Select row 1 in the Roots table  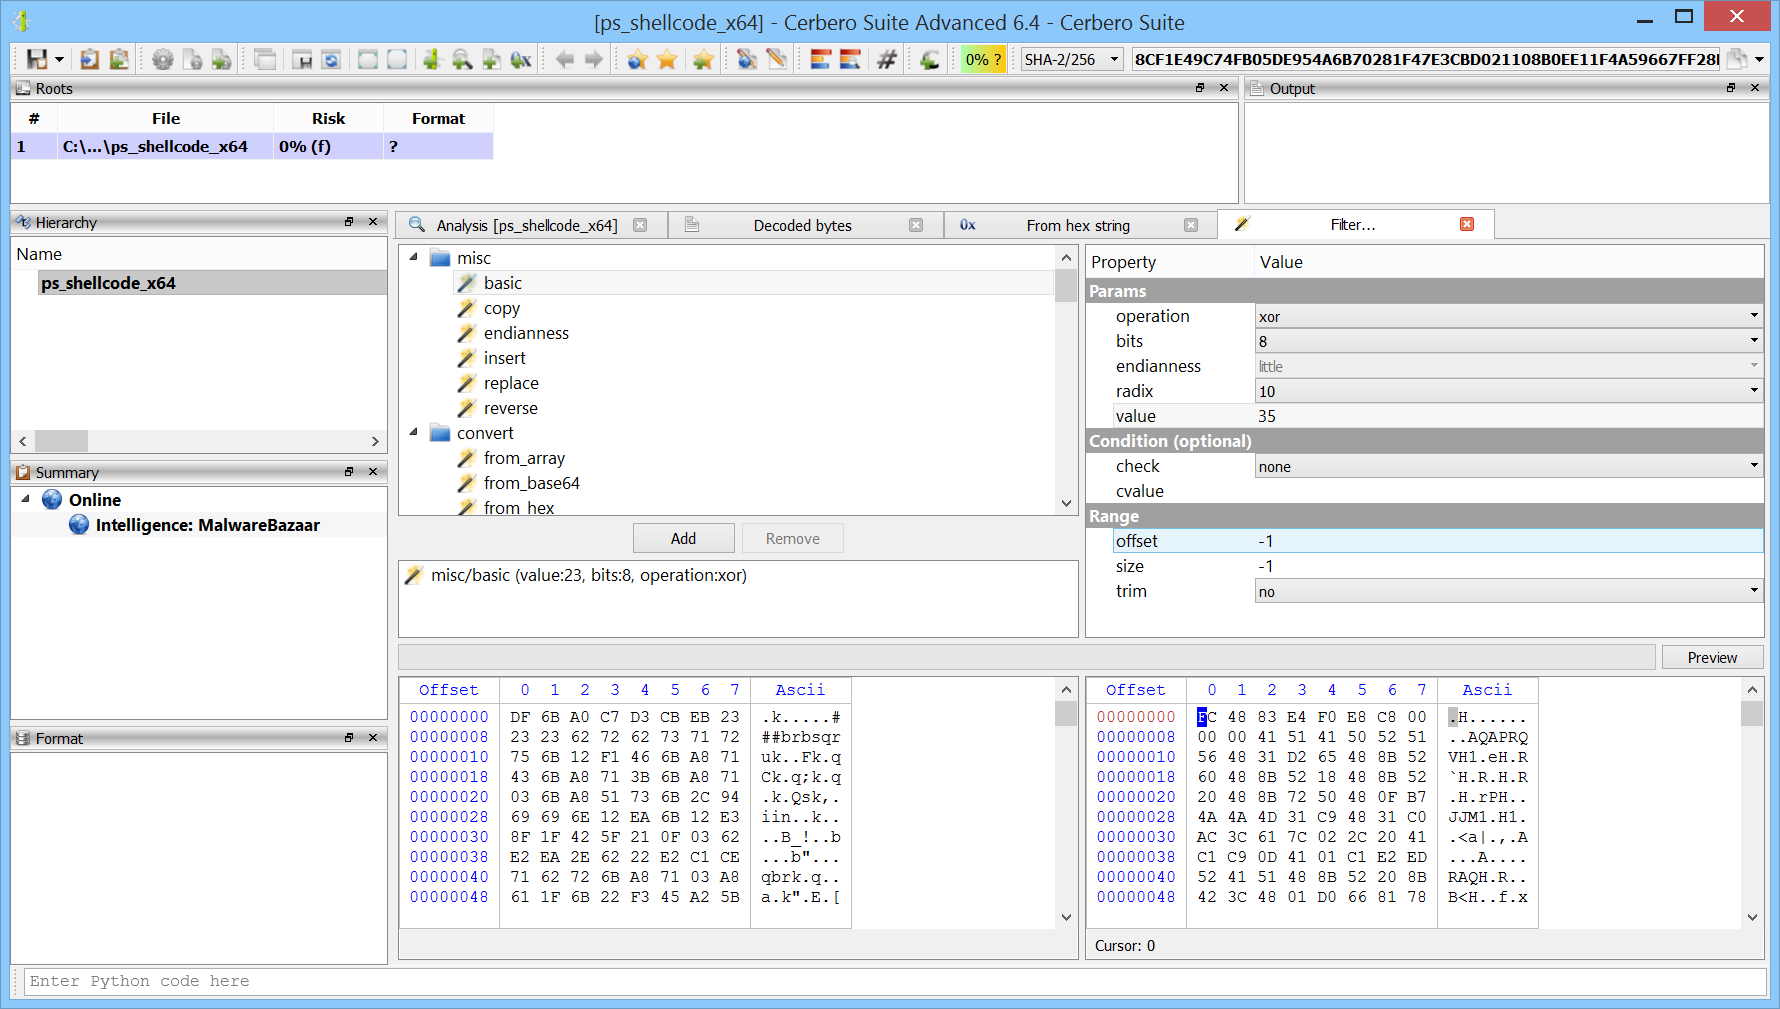[x=252, y=146]
